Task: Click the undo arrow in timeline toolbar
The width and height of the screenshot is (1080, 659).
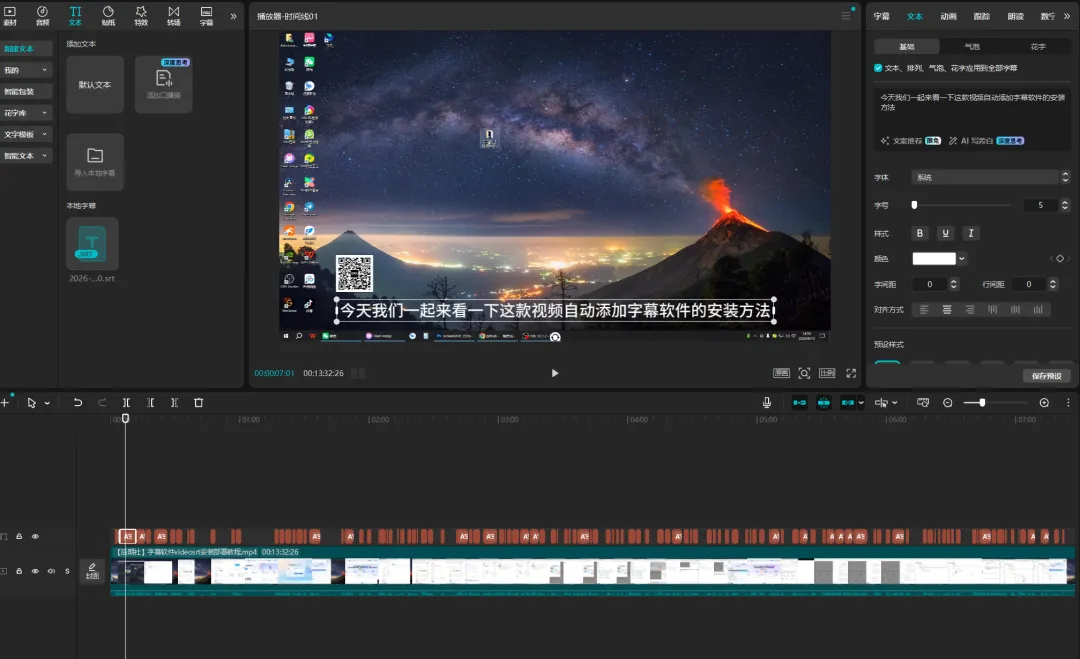Action: pos(78,403)
